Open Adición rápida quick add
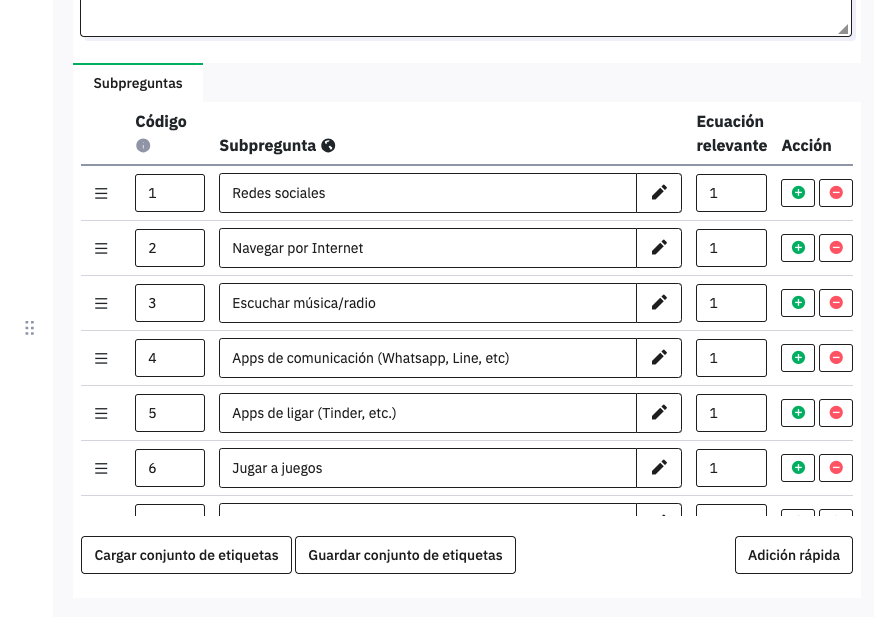Viewport: 874px width, 617px height. coord(793,555)
